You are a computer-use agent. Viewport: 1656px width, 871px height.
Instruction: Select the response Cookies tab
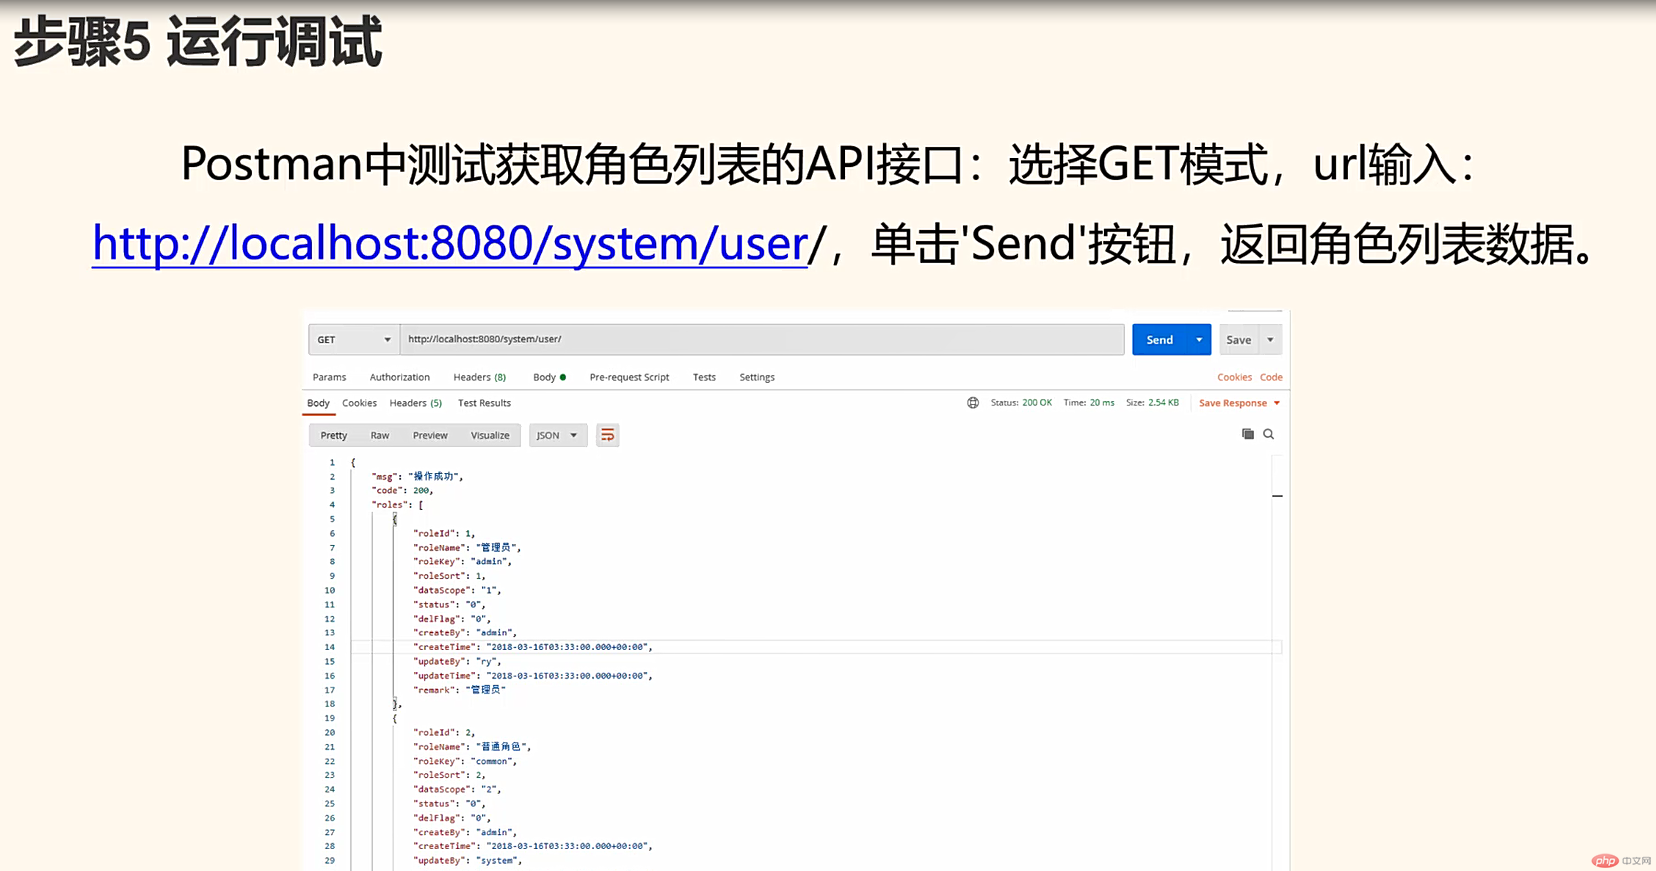[x=359, y=403]
